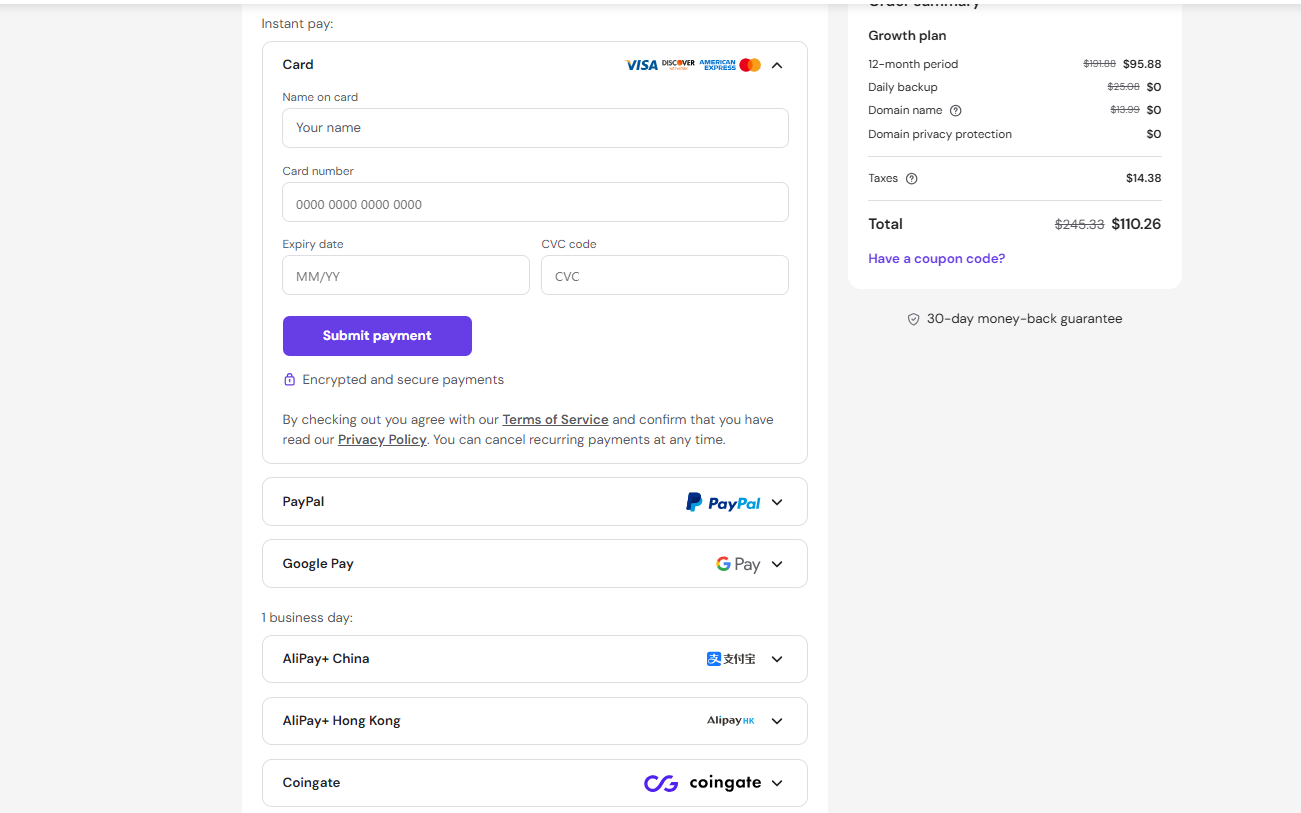This screenshot has height=813, width=1301.
Task: Focus the CVC code field
Action: point(665,275)
